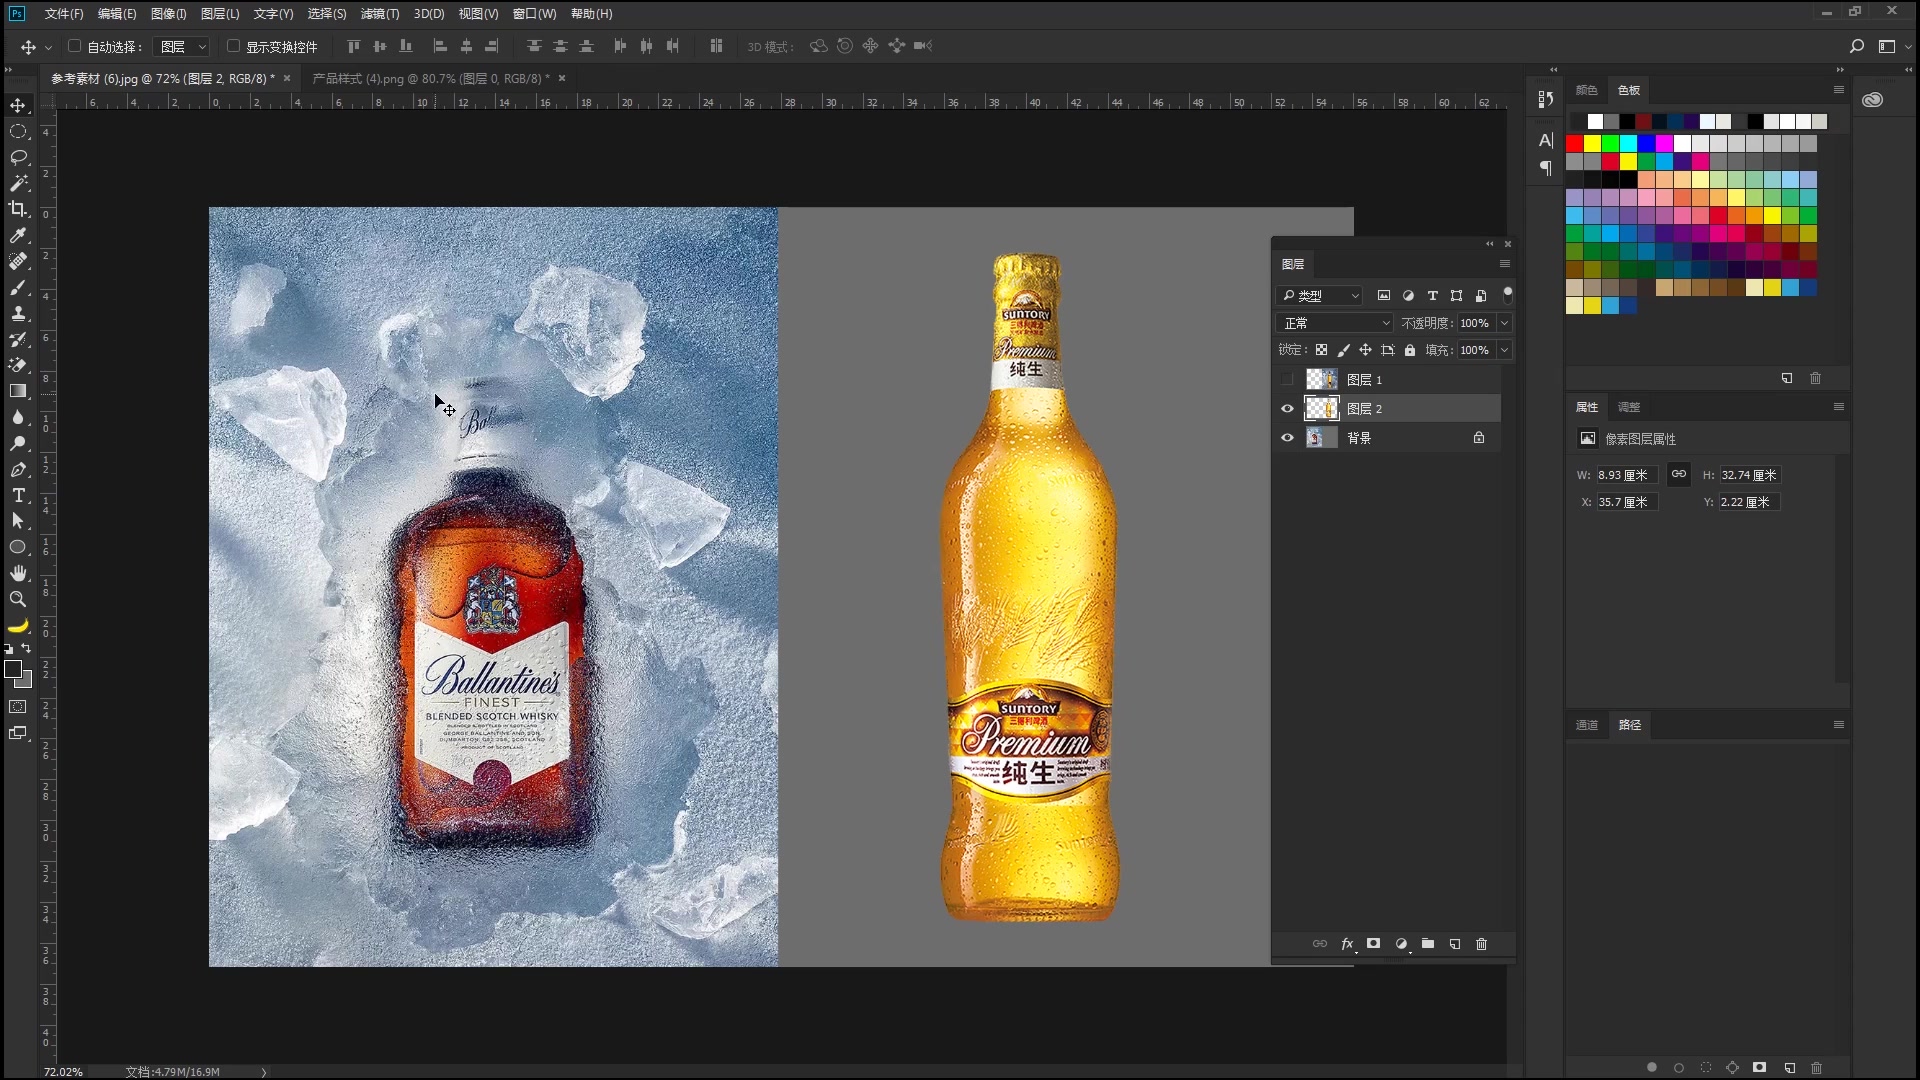Hide the 图层 2 layer

click(x=1287, y=409)
